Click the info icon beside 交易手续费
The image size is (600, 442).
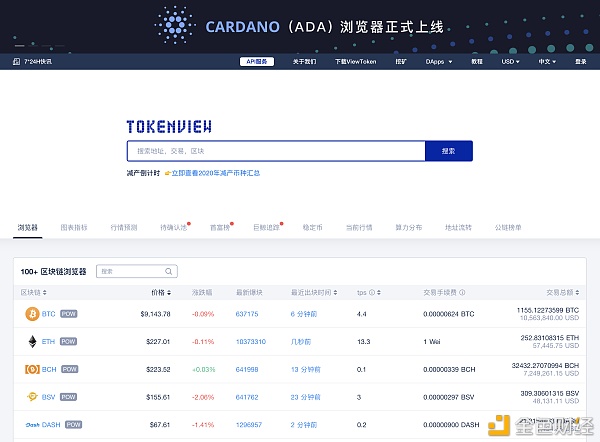pos(462,292)
